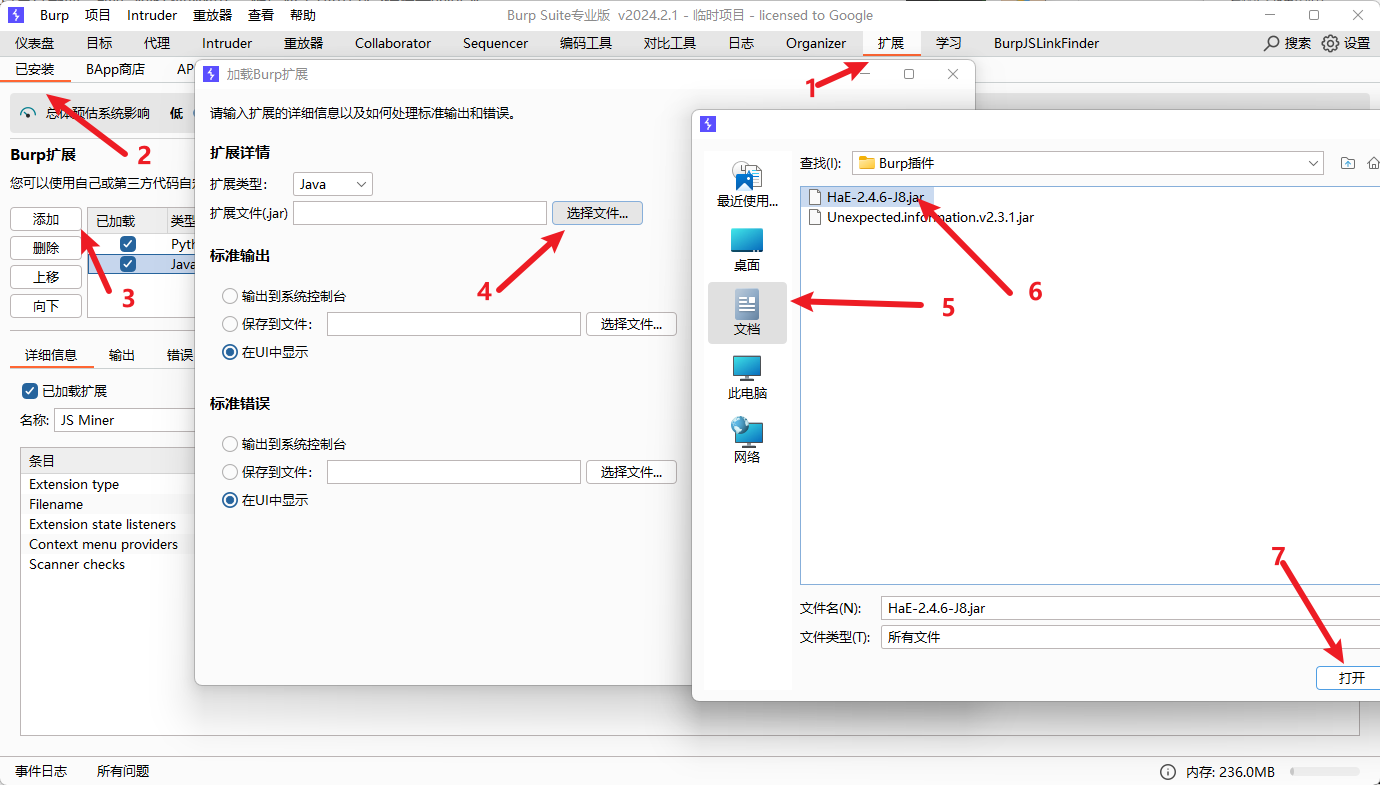This screenshot has height=785, width=1380.
Task: Click the memory info circle icon
Action: coord(1167,772)
